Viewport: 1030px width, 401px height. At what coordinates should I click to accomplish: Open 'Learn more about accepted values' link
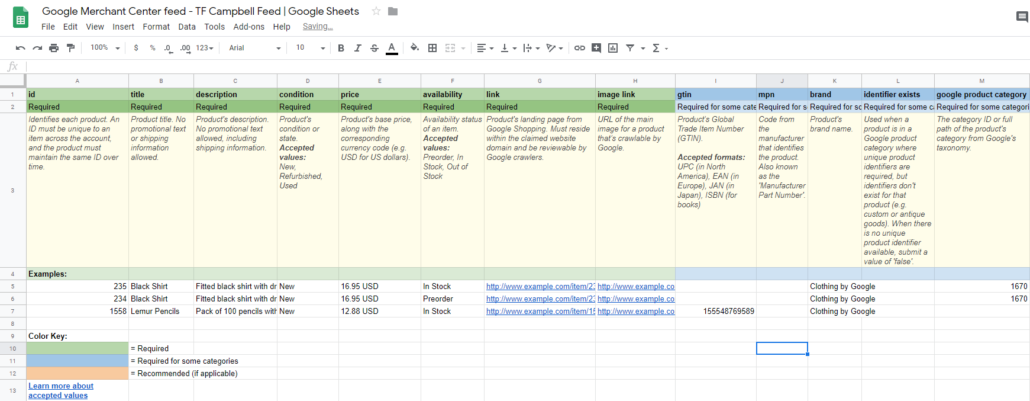(60, 390)
